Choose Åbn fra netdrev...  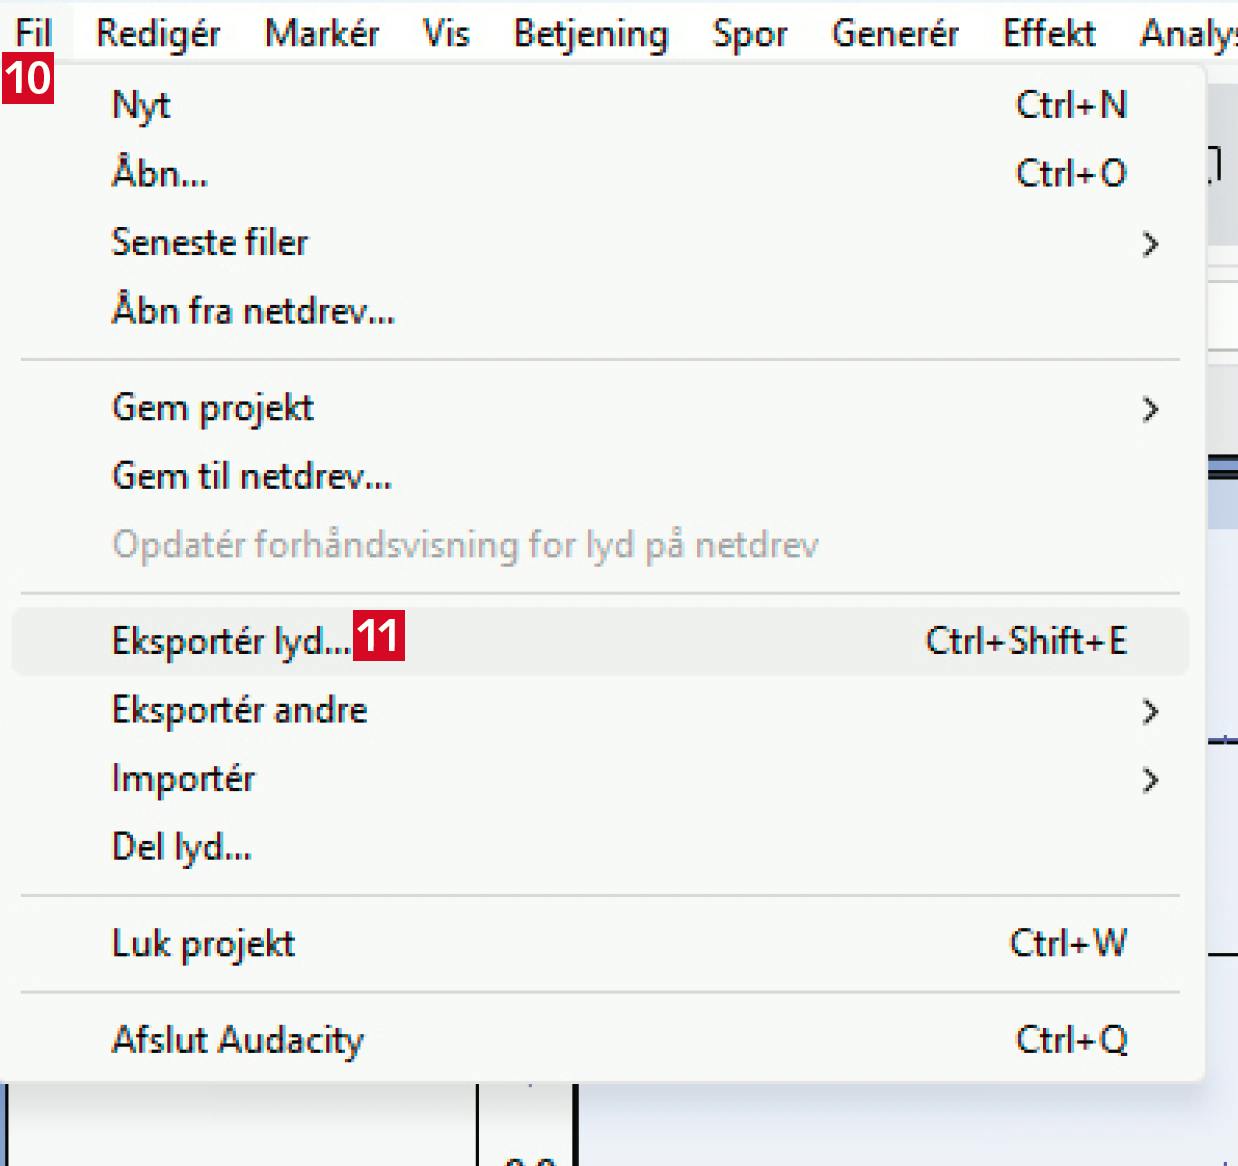point(253,312)
